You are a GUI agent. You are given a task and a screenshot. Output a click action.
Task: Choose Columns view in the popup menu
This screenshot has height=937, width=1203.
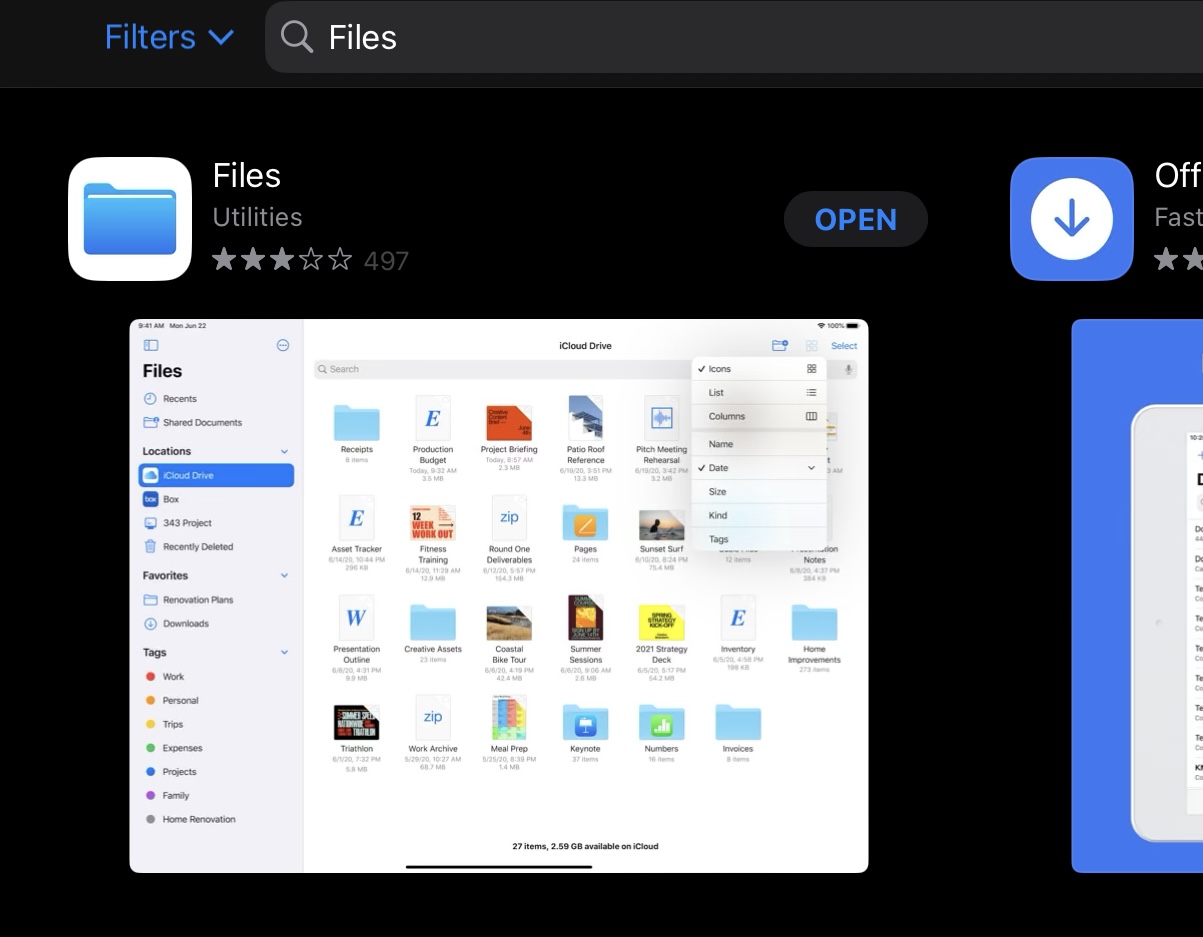tap(759, 416)
